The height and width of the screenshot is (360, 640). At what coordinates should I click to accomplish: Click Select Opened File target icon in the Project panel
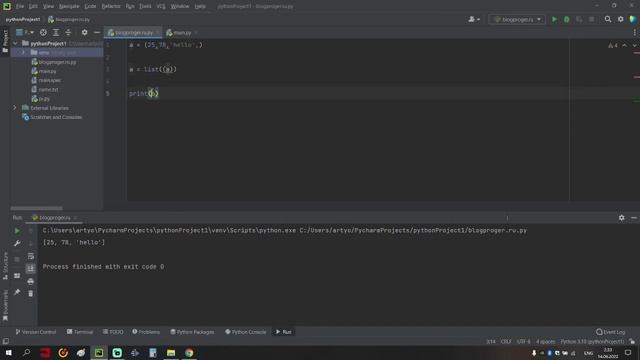(x=43, y=32)
